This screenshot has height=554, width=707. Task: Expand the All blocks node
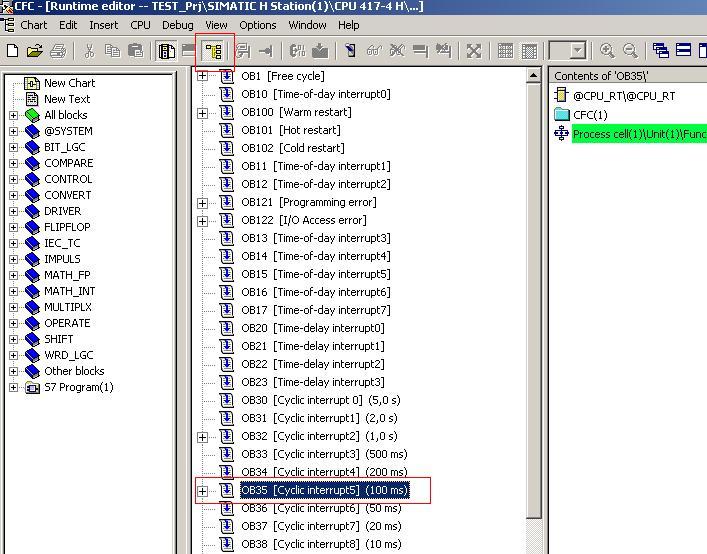[14, 116]
